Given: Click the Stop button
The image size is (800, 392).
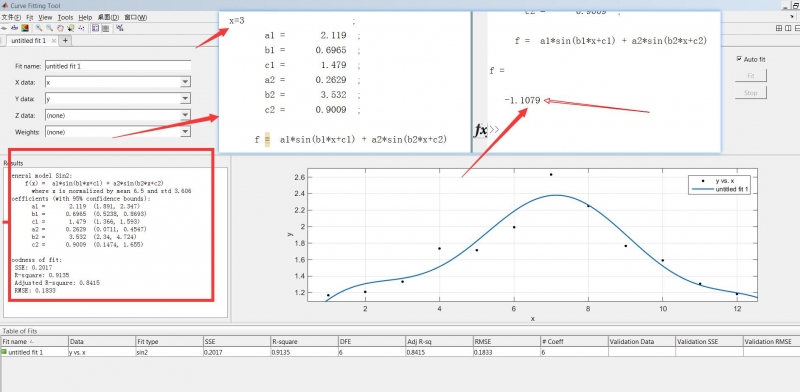Looking at the screenshot, I should [x=751, y=93].
